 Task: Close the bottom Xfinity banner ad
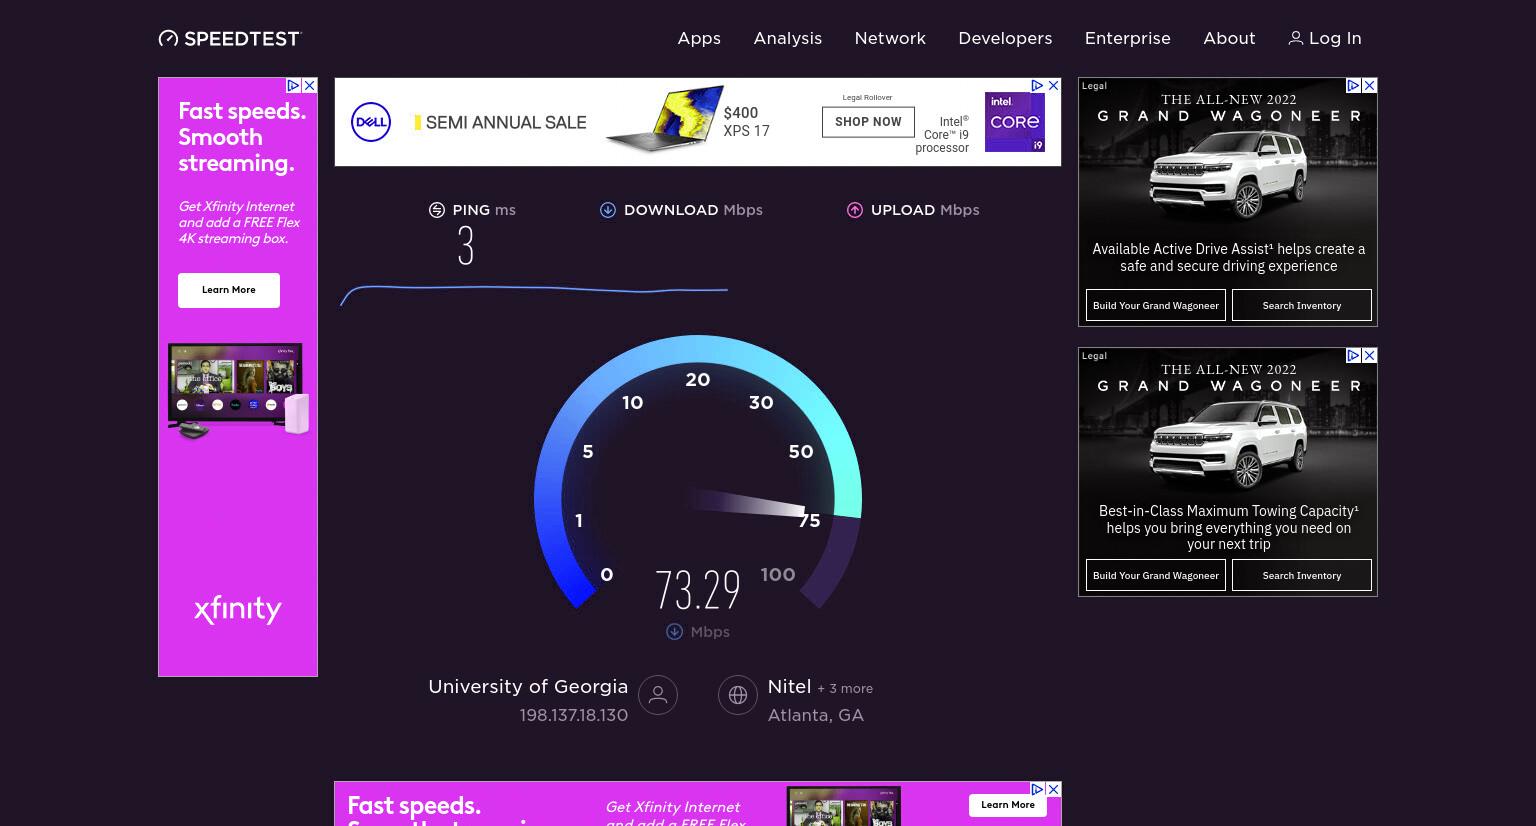(x=1053, y=790)
